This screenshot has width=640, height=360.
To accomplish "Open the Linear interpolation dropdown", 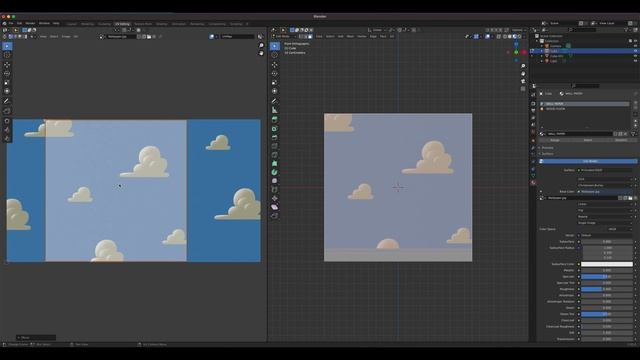I will coord(606,204).
